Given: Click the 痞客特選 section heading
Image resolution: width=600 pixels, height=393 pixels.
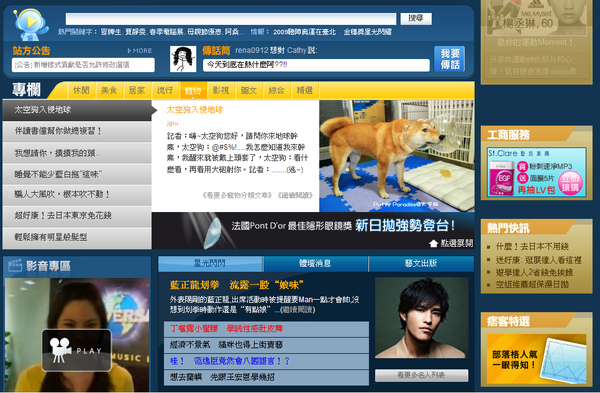Looking at the screenshot, I should coord(508,321).
